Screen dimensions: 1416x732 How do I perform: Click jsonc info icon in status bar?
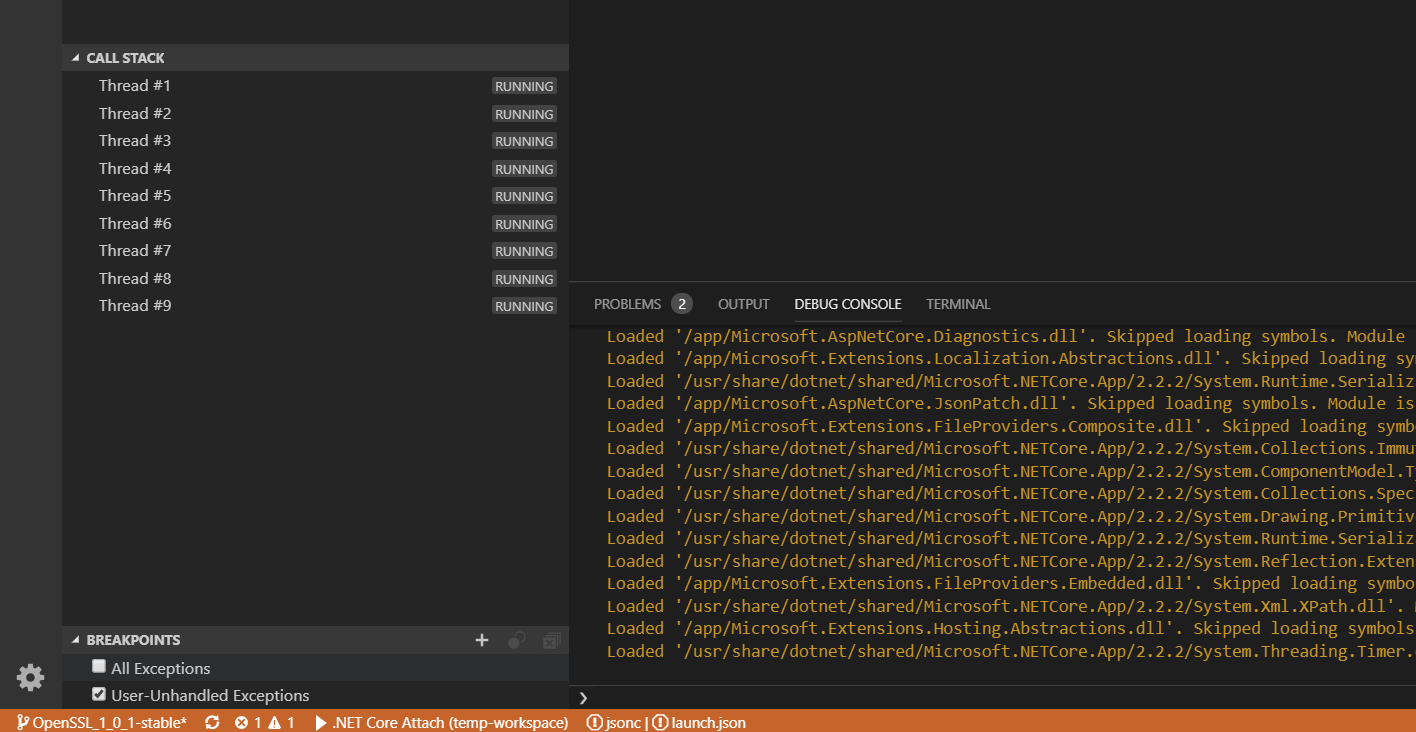point(595,722)
